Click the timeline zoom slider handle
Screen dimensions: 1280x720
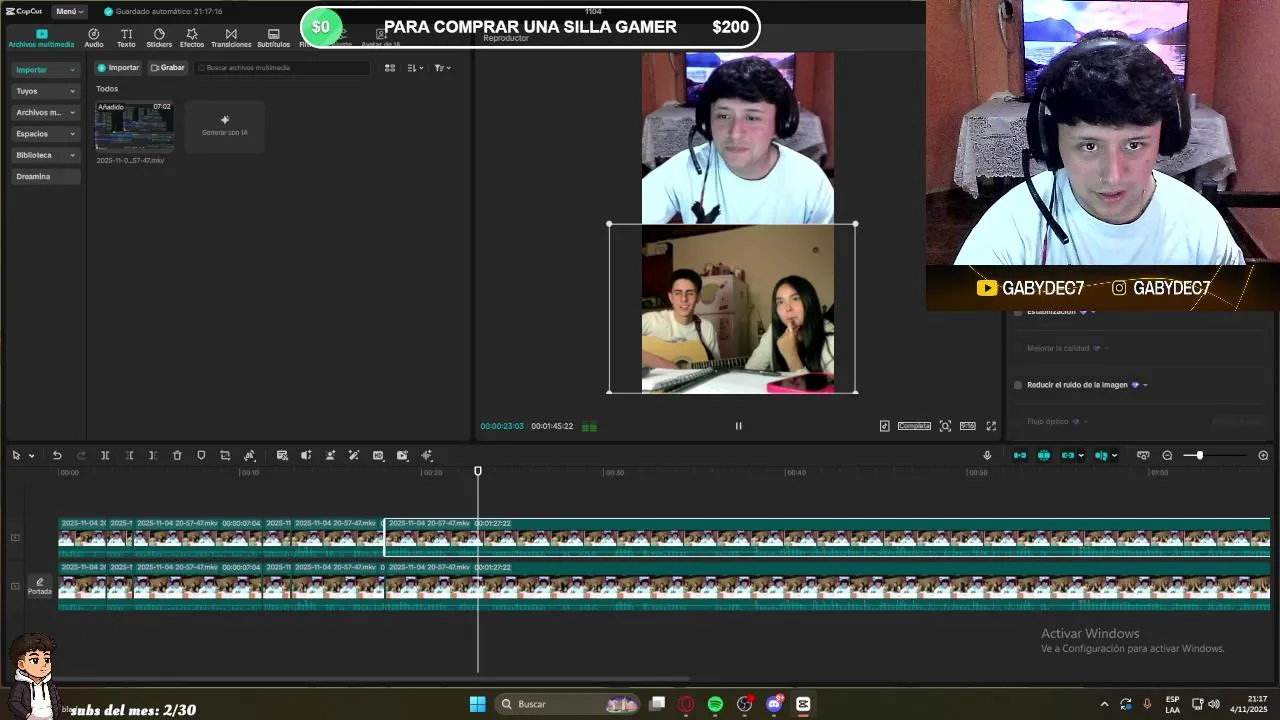coord(1200,456)
